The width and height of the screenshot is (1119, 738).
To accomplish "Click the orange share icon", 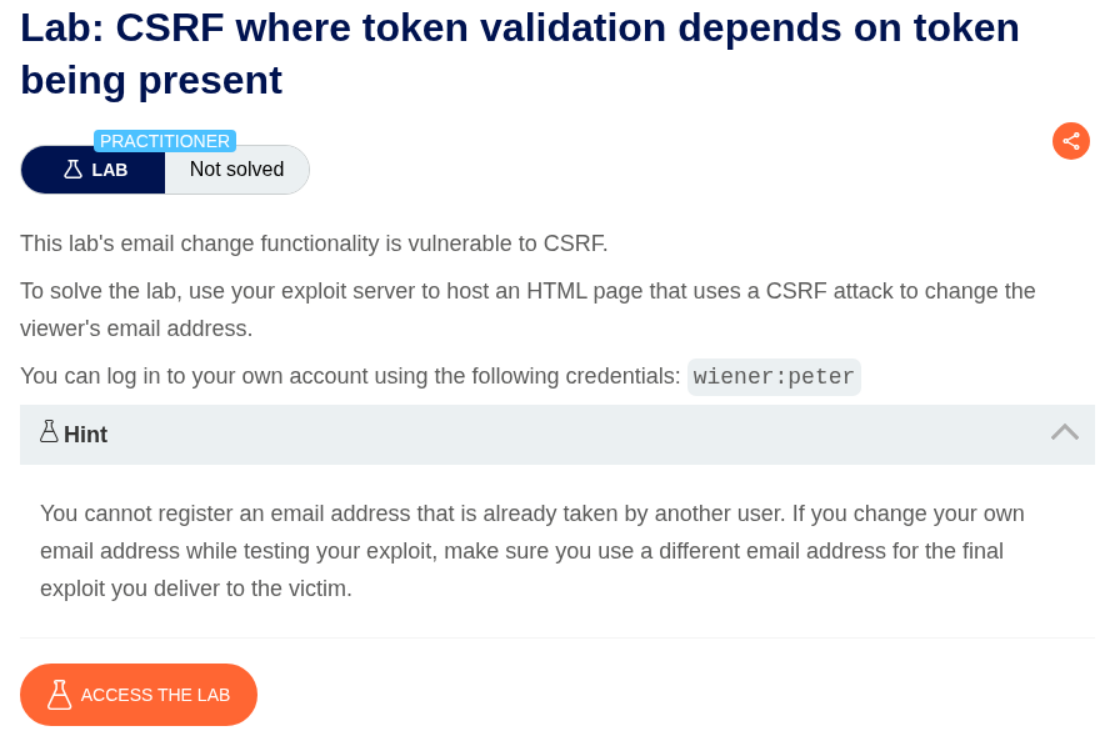I will tap(1071, 141).
